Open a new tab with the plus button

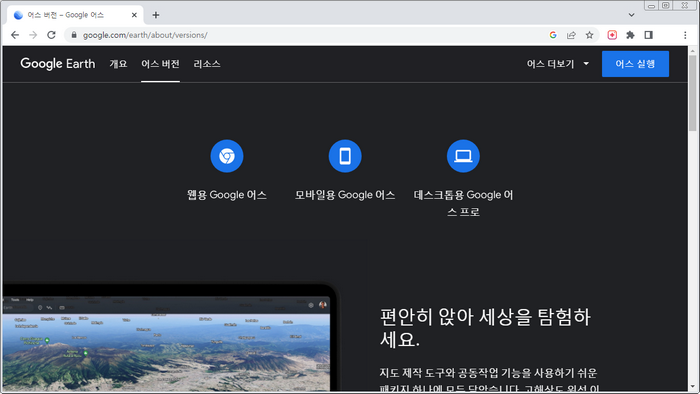point(155,15)
